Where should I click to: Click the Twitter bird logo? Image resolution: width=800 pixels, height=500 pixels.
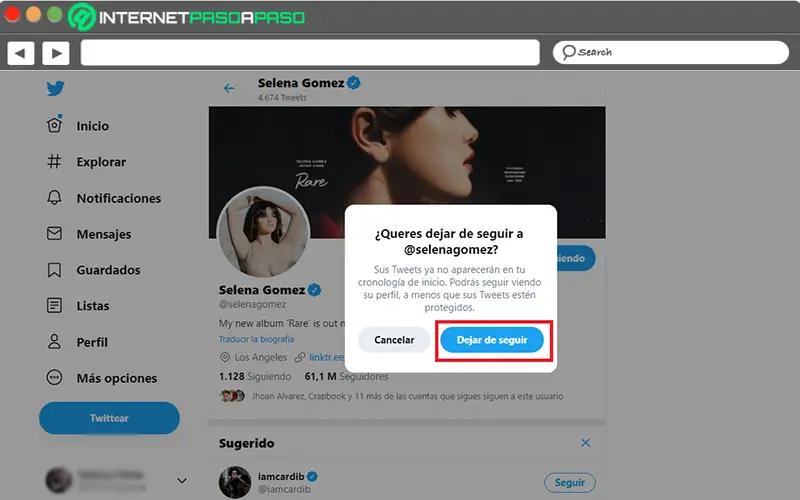56,89
